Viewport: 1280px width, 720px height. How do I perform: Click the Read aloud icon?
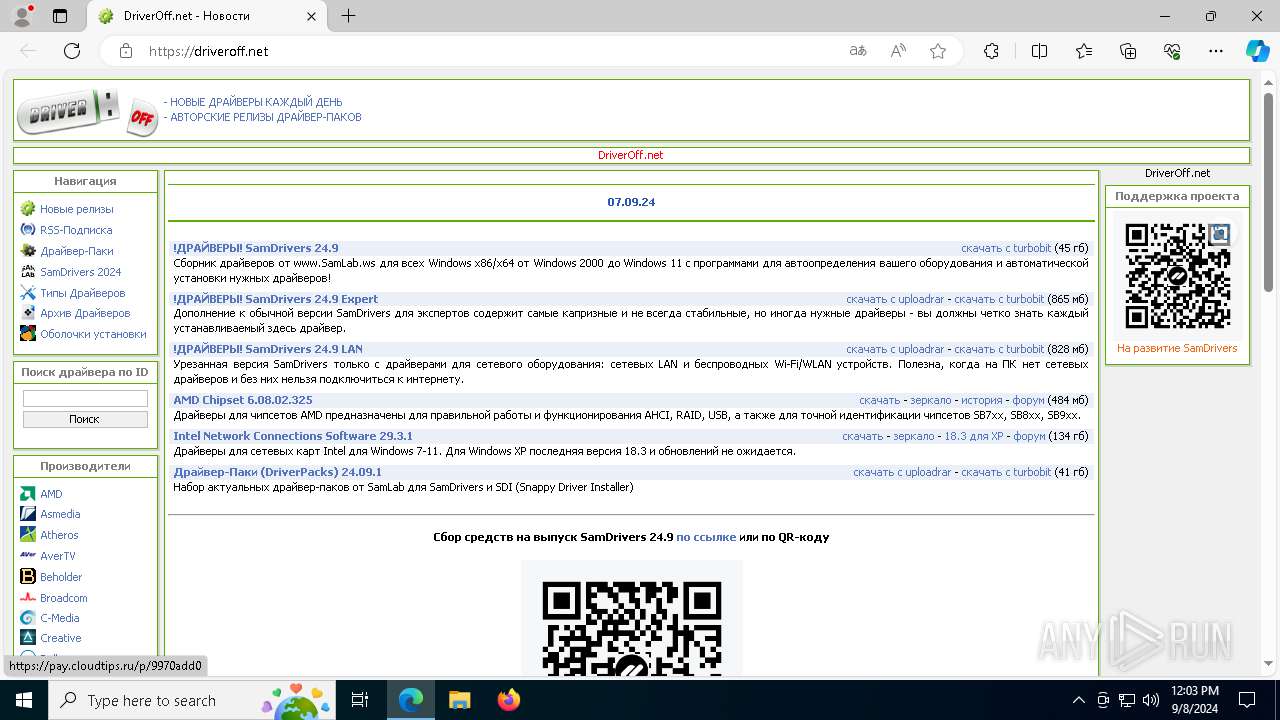(898, 51)
